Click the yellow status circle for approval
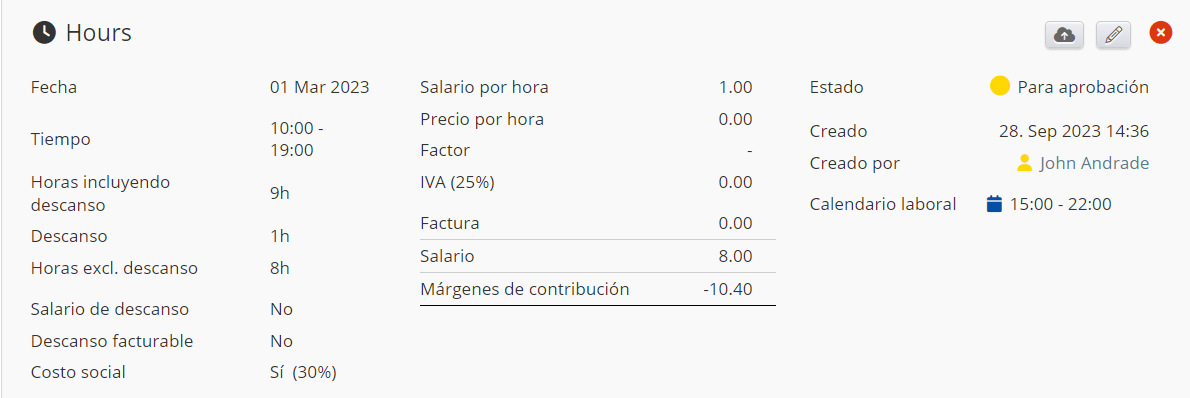The height and width of the screenshot is (398, 1190). (x=1000, y=86)
